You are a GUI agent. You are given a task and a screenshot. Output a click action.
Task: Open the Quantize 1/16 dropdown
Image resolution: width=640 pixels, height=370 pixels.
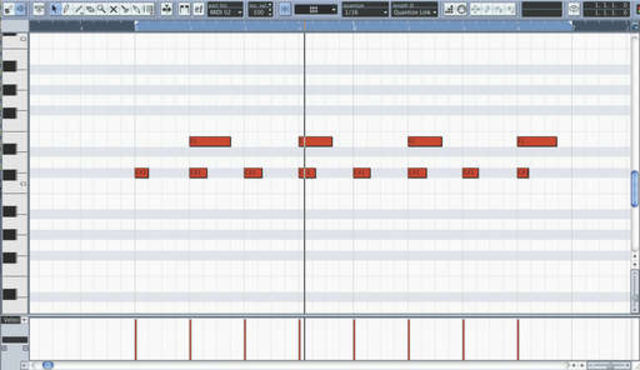[365, 9]
